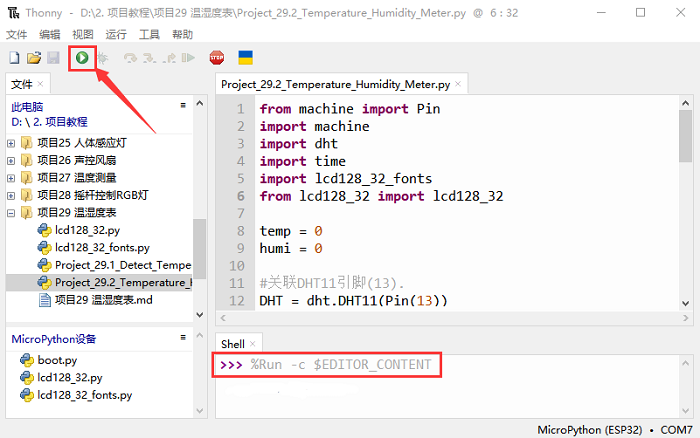
Task: Click the Debug bug icon
Action: pos(101,58)
